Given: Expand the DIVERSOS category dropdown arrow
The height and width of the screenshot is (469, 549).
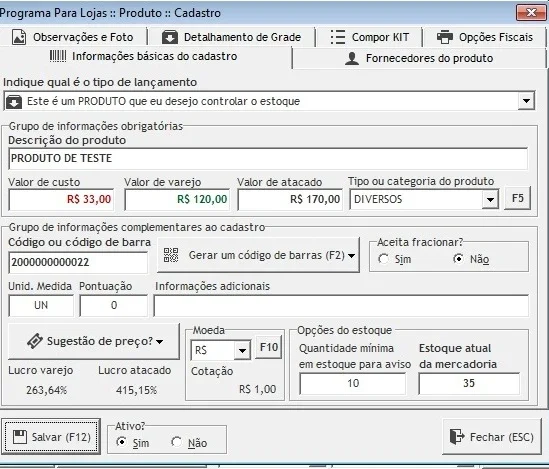Looking at the screenshot, I should 490,200.
